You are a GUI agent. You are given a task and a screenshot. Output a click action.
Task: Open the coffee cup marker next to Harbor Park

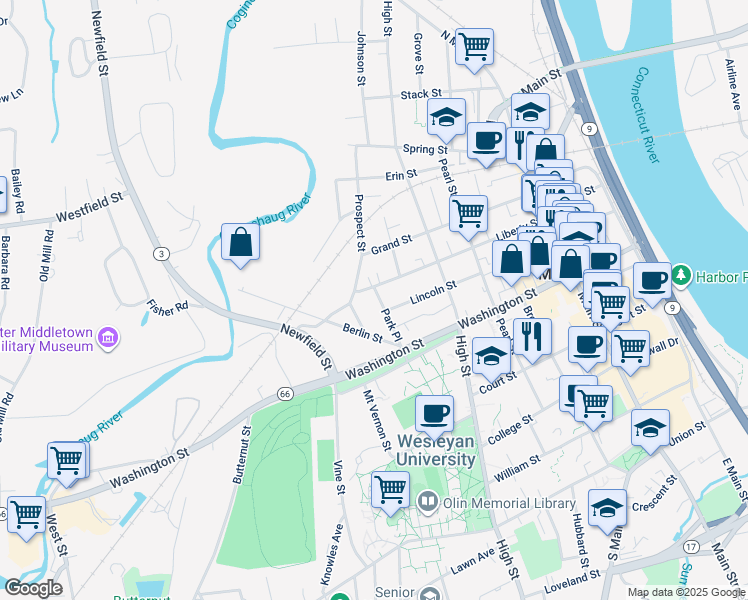pyautogui.click(x=652, y=282)
